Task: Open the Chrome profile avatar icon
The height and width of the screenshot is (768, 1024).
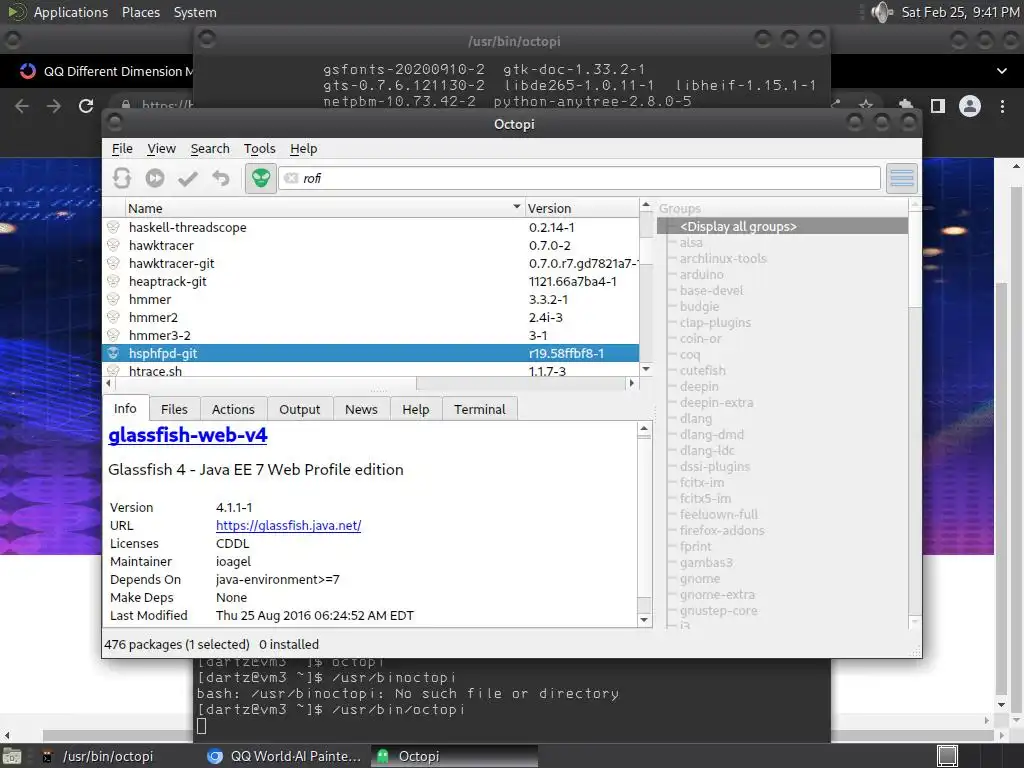Action: (970, 106)
